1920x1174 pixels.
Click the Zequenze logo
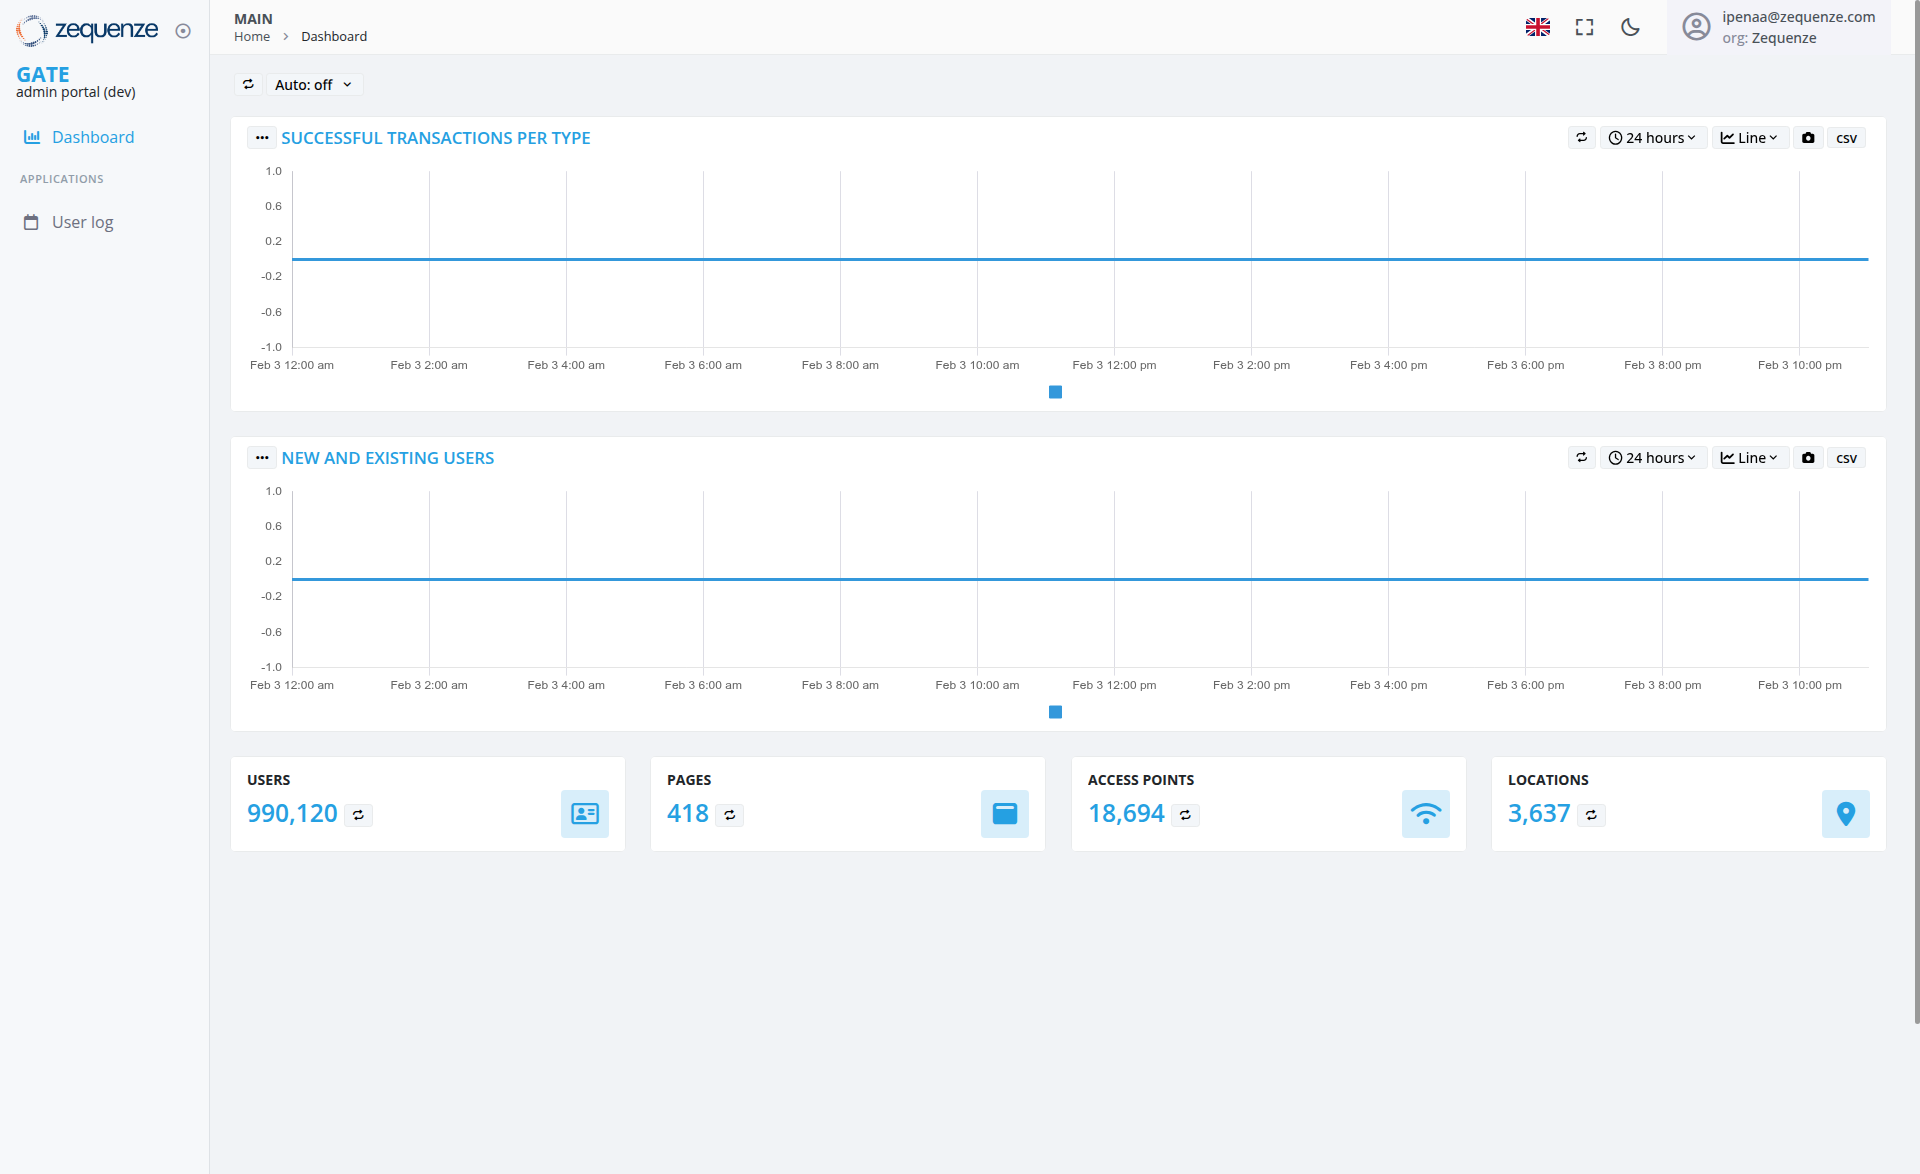click(x=87, y=30)
